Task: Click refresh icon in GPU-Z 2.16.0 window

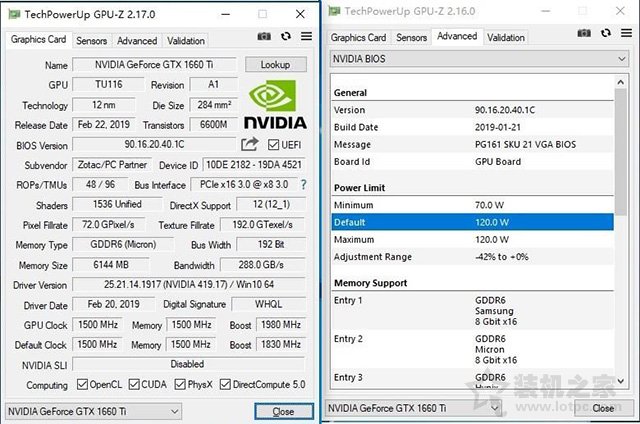Action: tap(606, 33)
